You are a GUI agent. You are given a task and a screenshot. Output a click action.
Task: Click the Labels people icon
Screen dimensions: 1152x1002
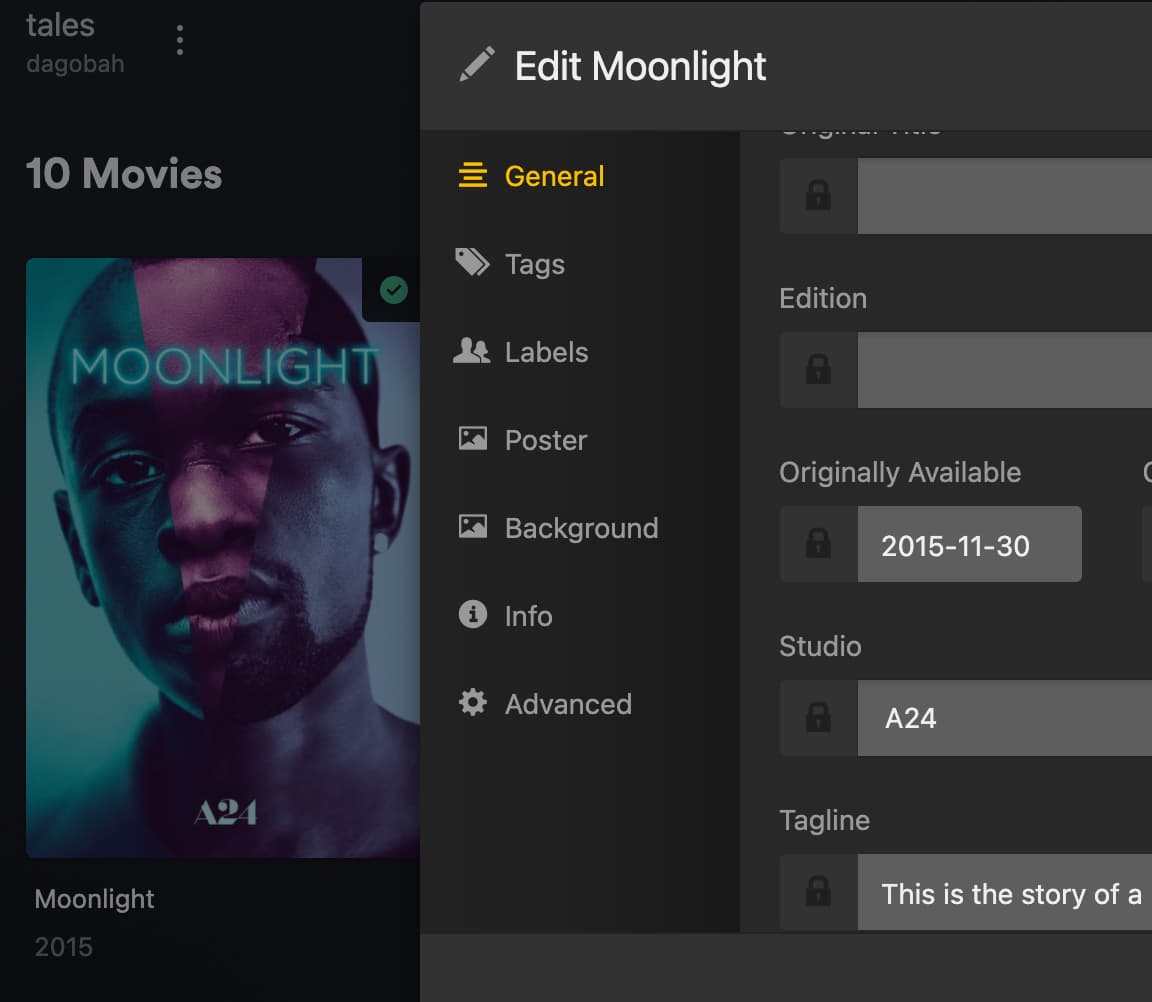(472, 351)
